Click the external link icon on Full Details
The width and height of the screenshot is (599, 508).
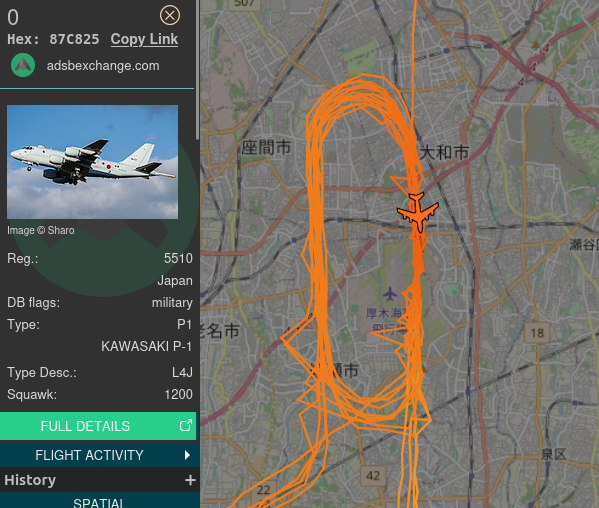coord(186,425)
